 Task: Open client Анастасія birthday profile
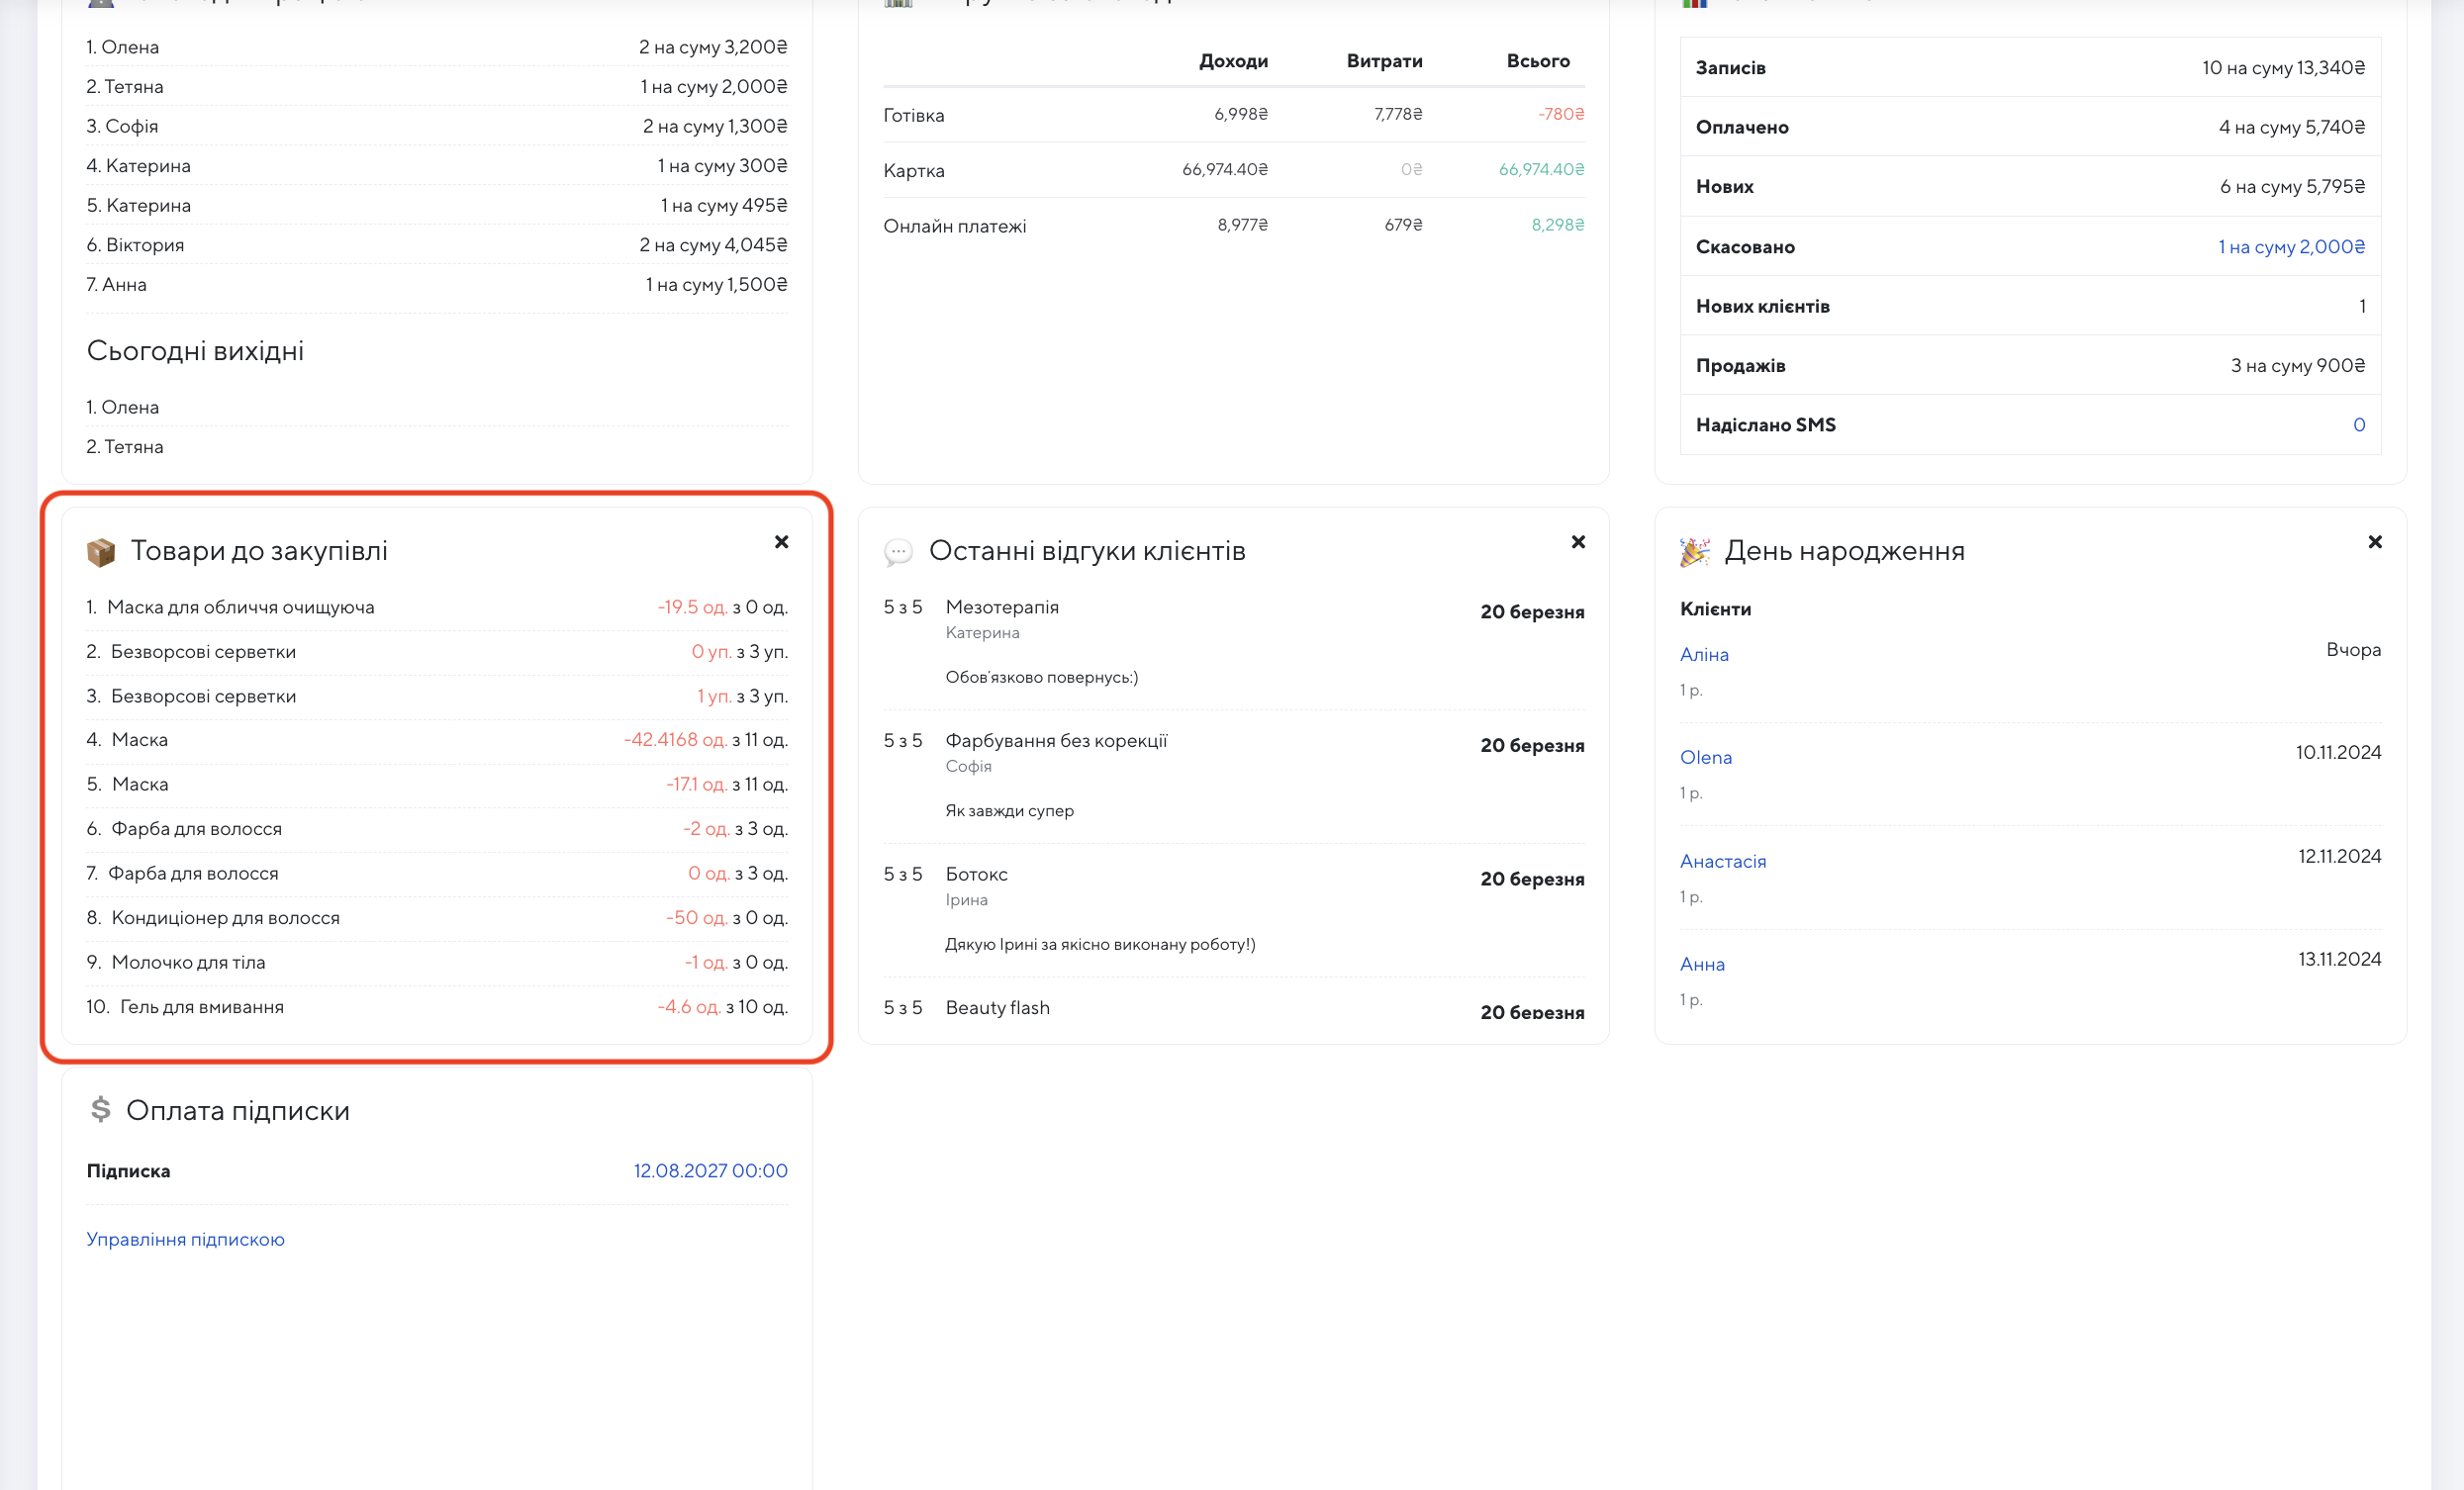(1723, 861)
